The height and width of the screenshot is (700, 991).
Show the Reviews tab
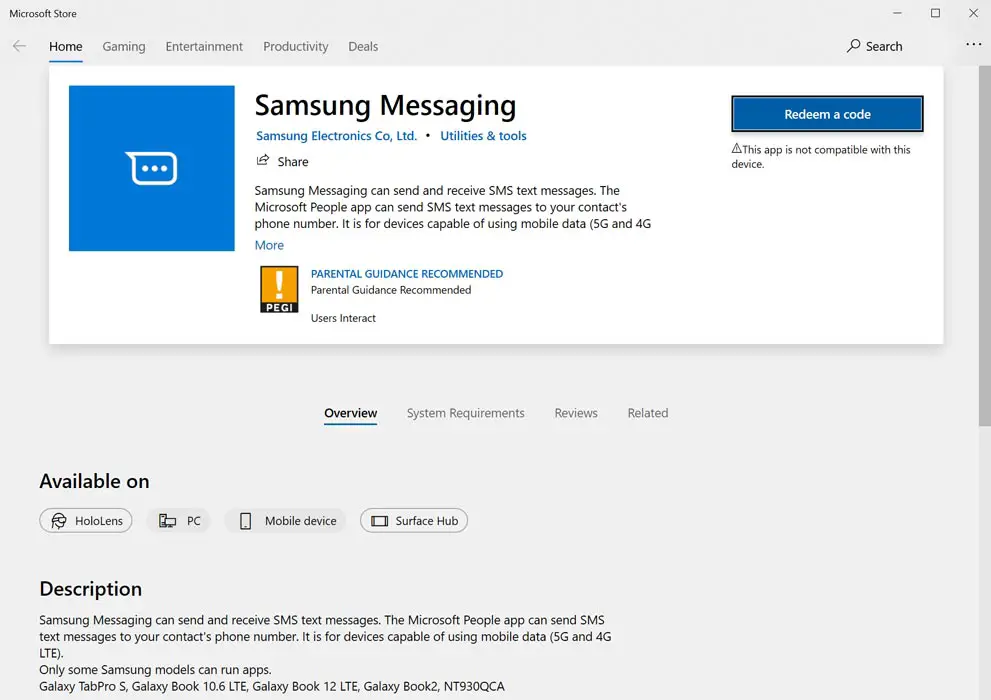tap(576, 413)
